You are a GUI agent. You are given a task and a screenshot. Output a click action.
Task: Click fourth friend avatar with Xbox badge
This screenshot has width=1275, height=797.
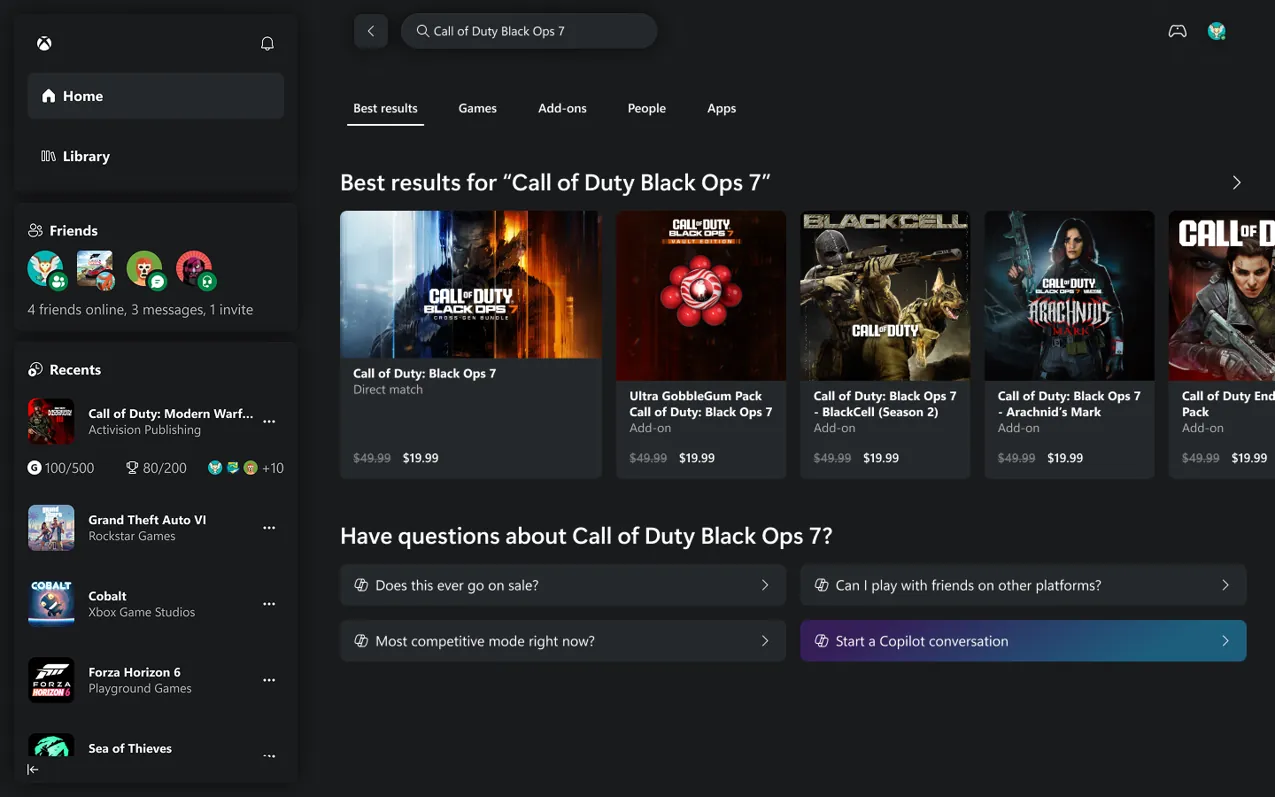tap(195, 269)
